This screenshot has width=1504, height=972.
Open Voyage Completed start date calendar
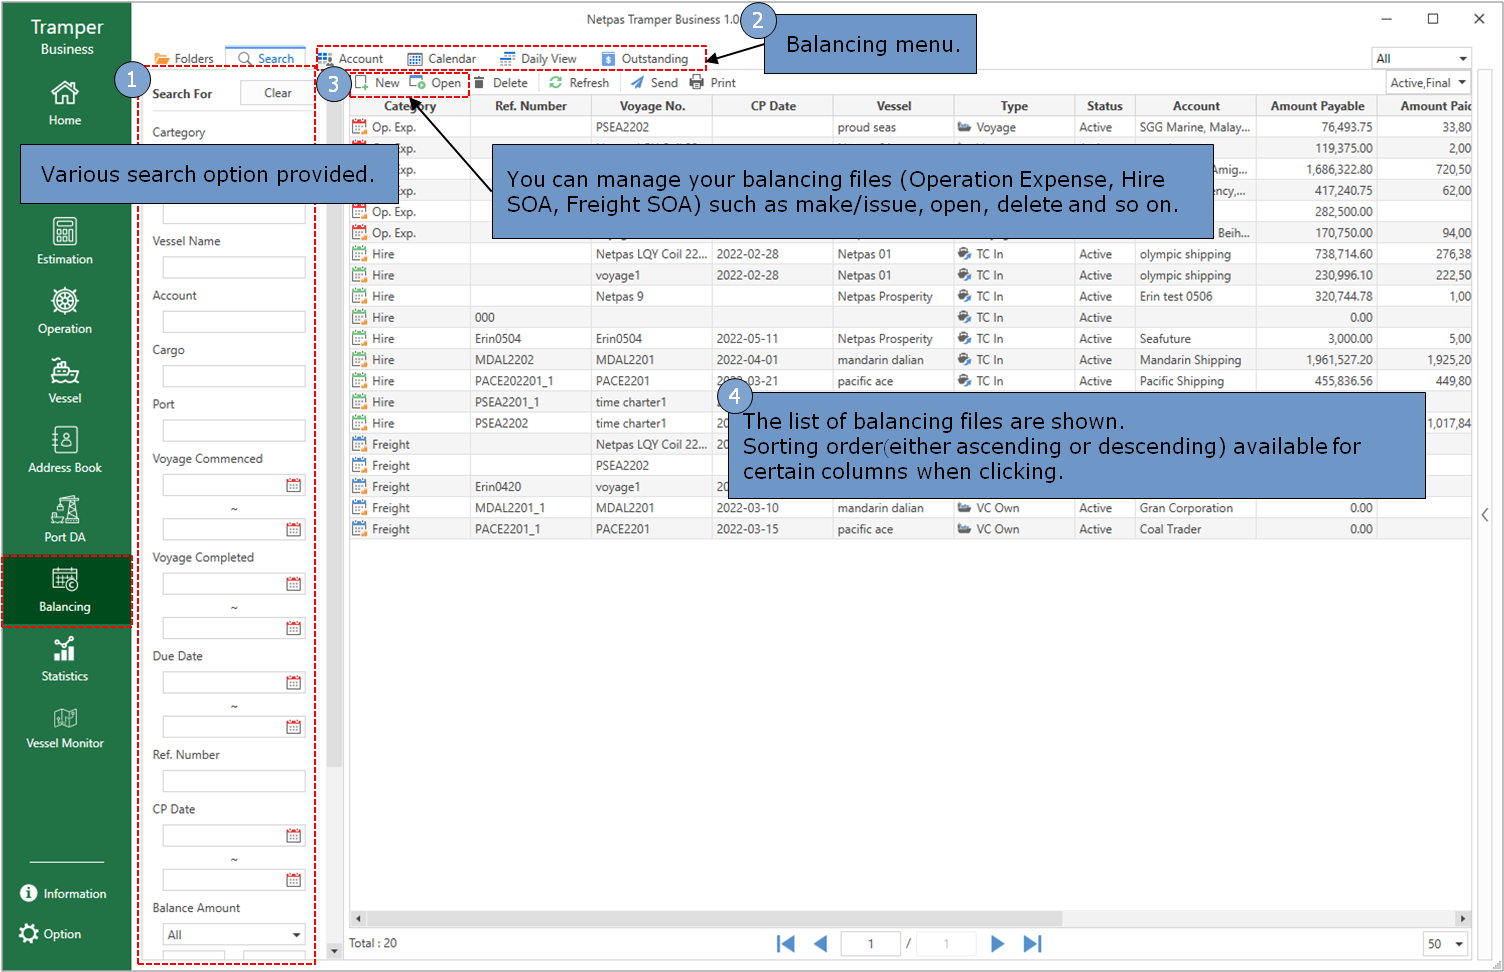(x=293, y=584)
